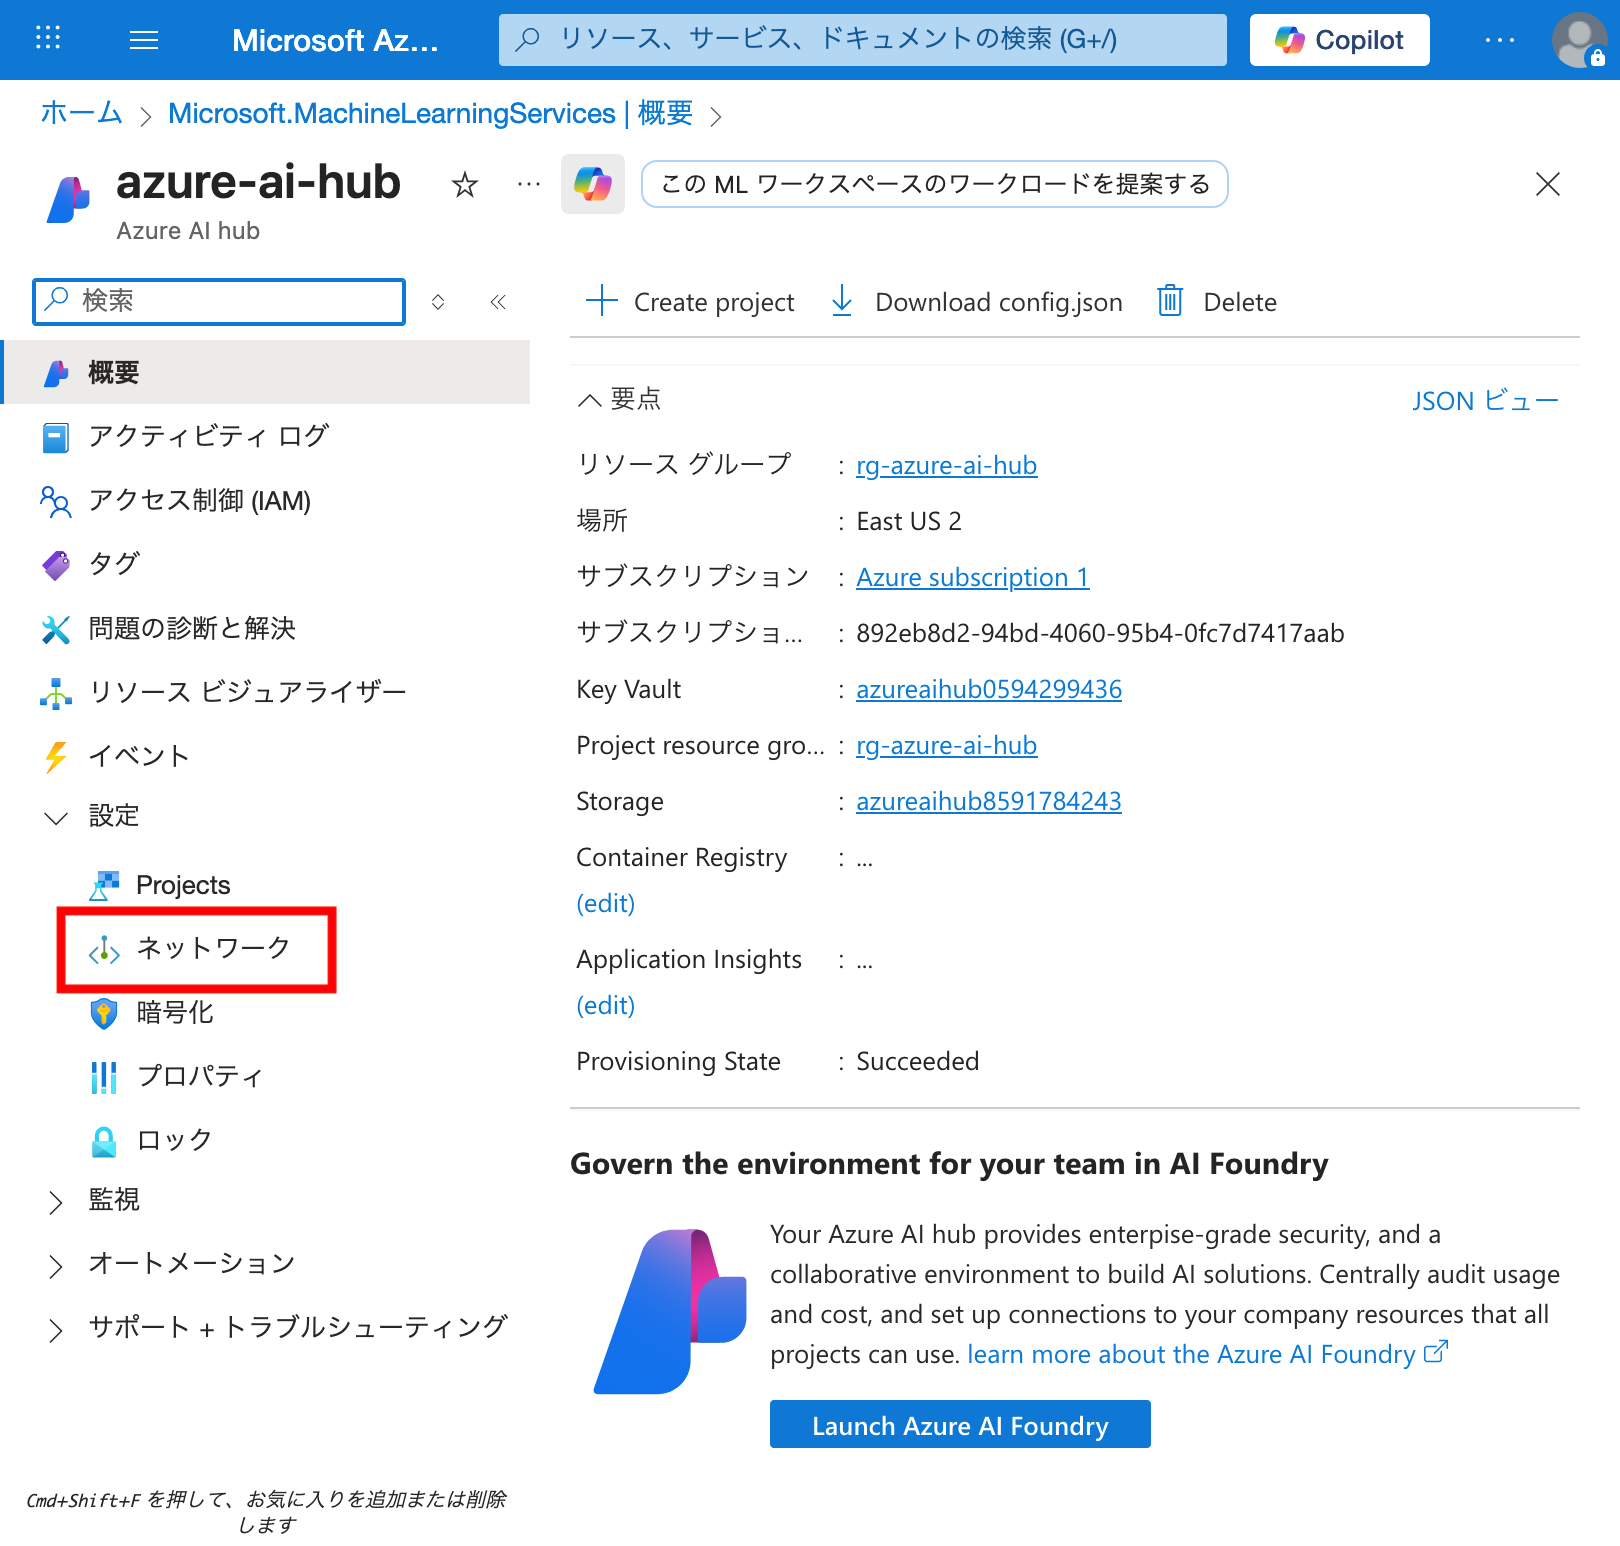
Task: Close the azure-ai-hub blade
Action: tap(1547, 184)
